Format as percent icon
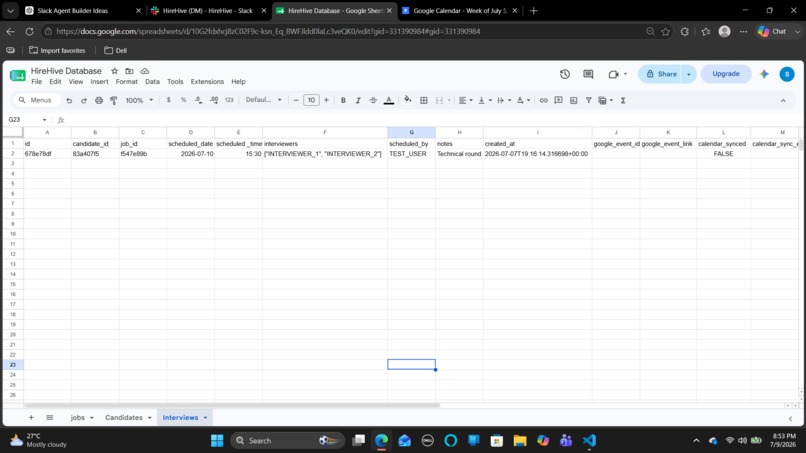The width and height of the screenshot is (806, 453). (x=184, y=100)
